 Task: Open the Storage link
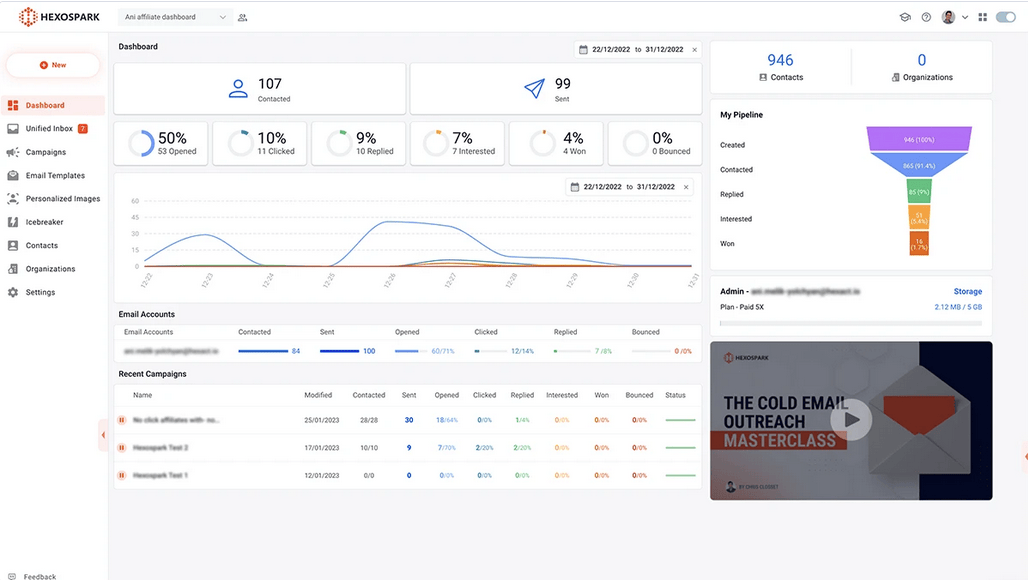(x=968, y=291)
